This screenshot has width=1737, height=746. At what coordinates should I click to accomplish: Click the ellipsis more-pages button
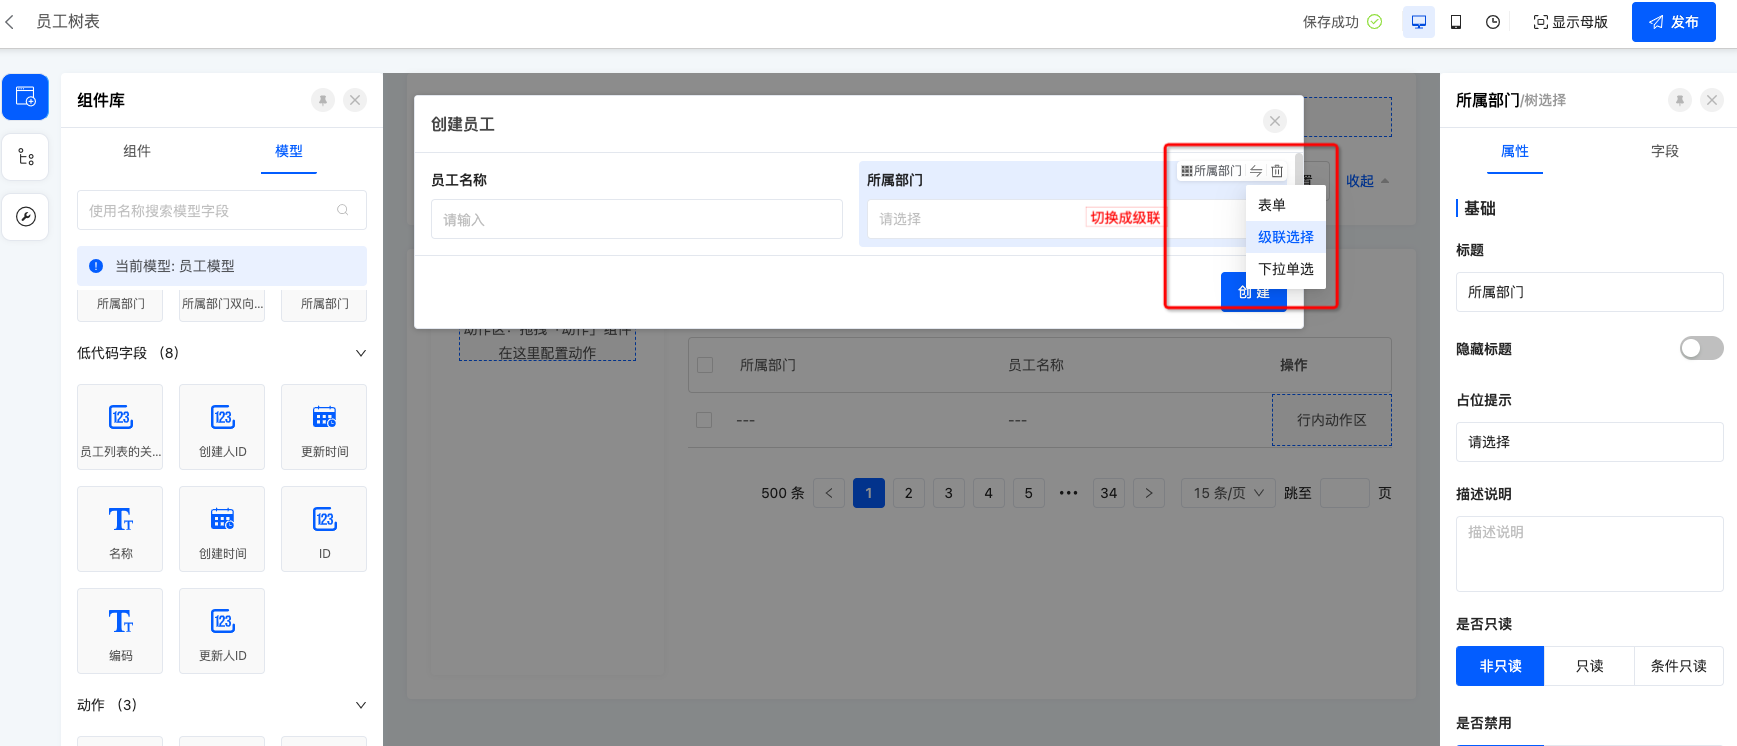click(1069, 493)
